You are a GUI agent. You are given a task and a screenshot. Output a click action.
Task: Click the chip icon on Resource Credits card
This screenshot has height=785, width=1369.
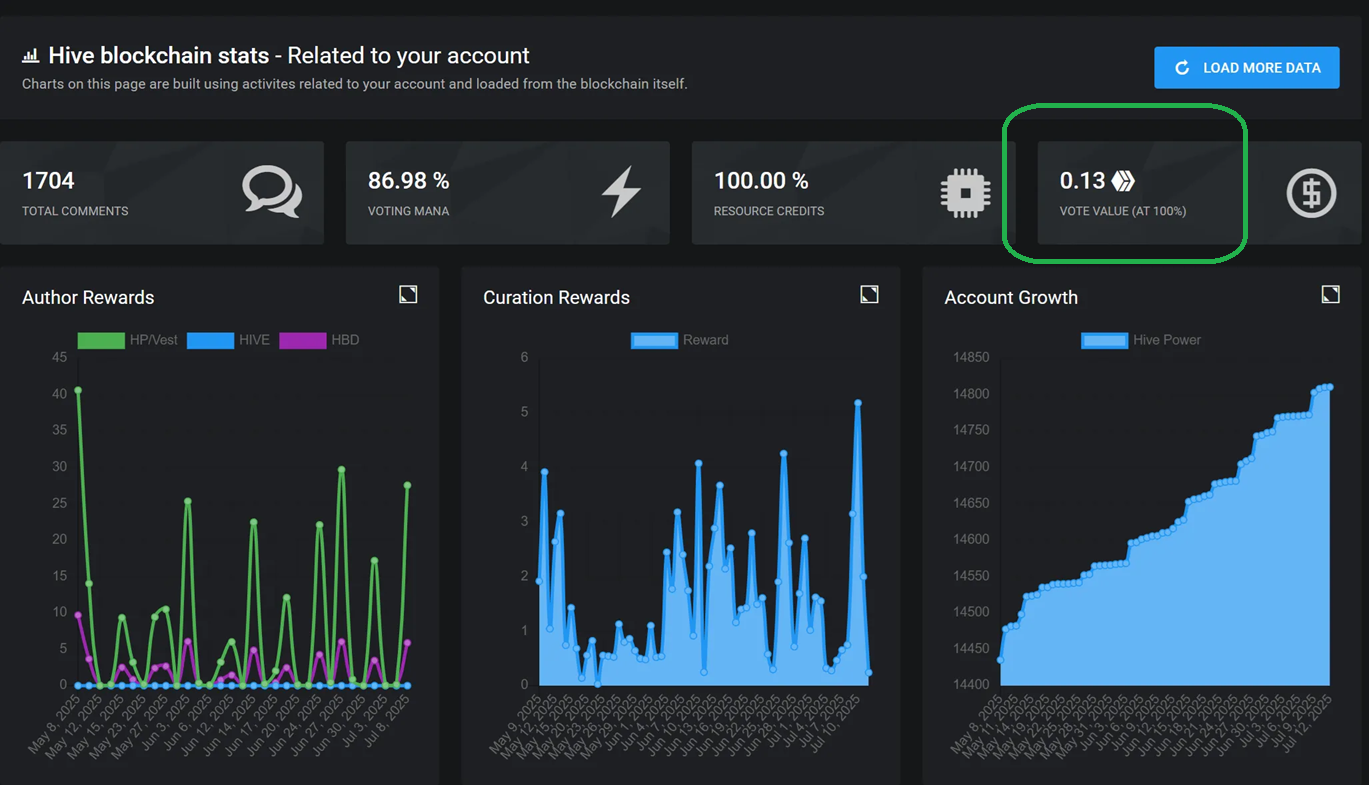point(965,192)
